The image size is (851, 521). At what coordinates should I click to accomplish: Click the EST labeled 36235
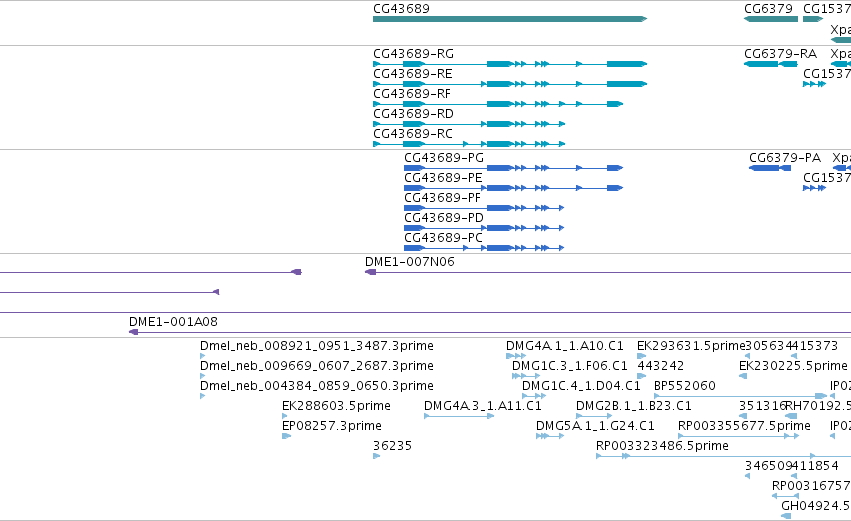point(392,446)
